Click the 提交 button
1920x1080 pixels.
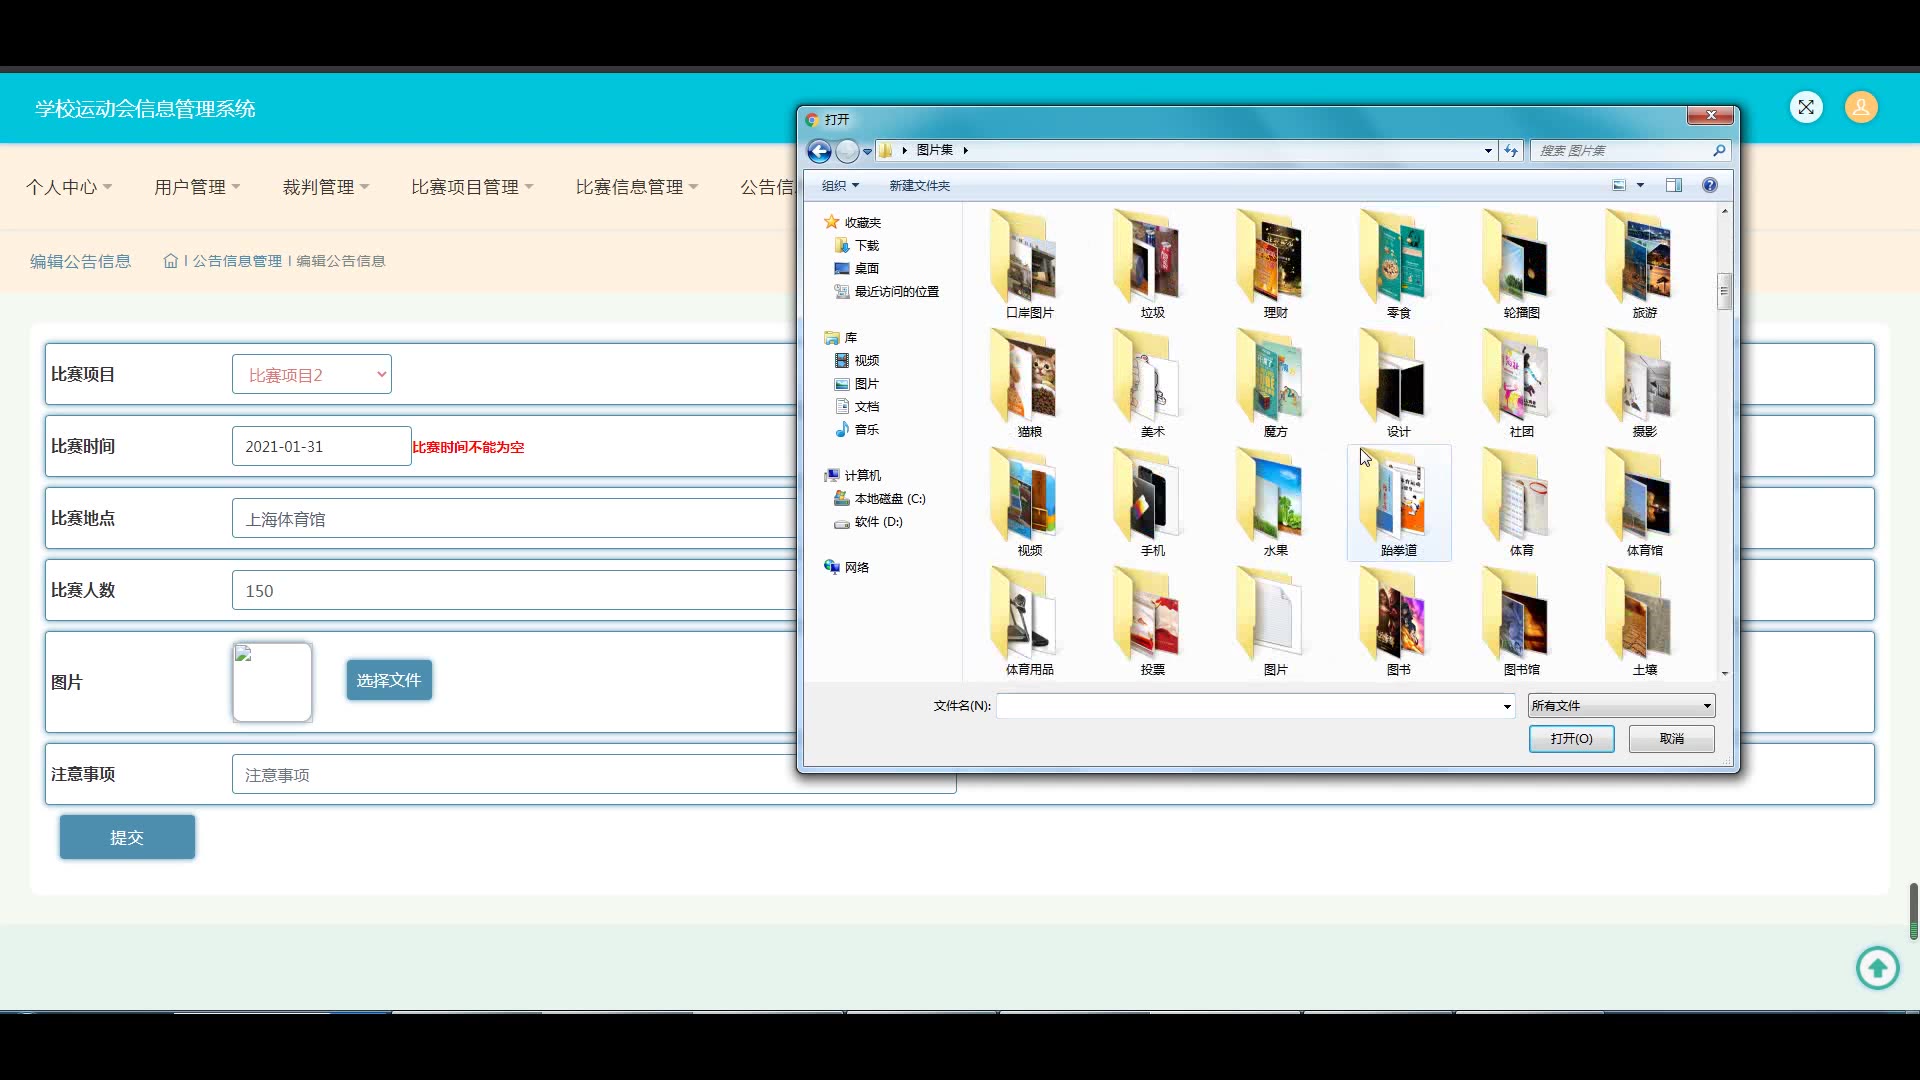click(x=127, y=837)
